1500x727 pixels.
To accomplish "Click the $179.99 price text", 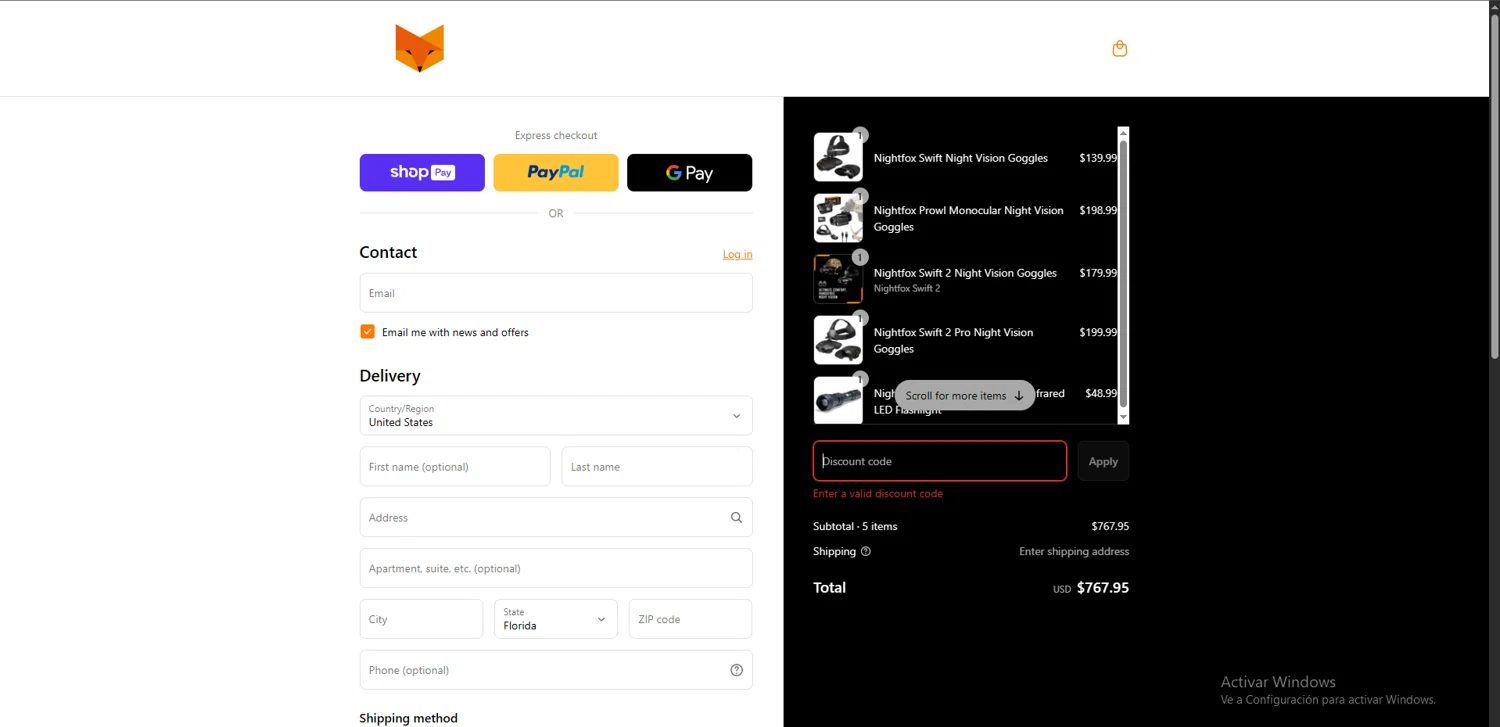I will coord(1098,272).
